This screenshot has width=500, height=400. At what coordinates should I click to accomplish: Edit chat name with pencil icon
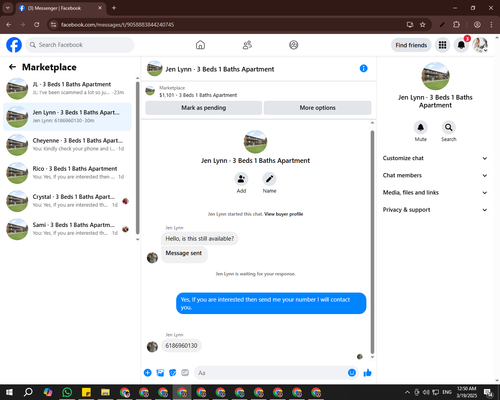(x=269, y=179)
